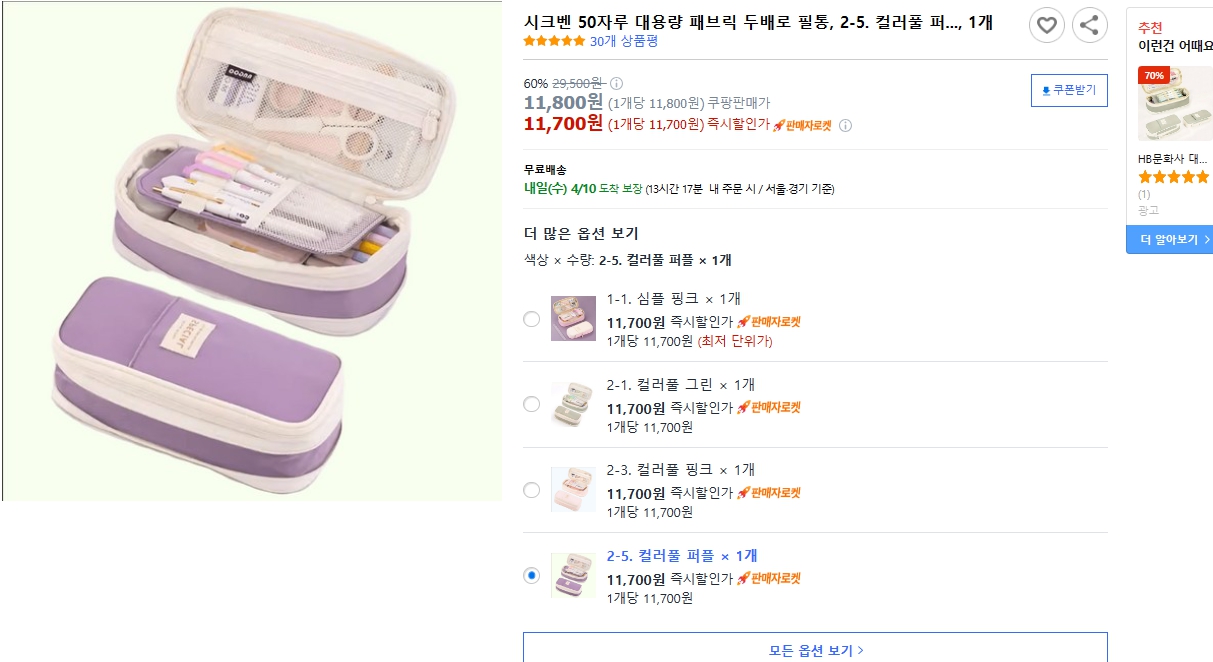Click the Simple Pink option thumbnail
The image size is (1213, 662).
click(x=573, y=318)
